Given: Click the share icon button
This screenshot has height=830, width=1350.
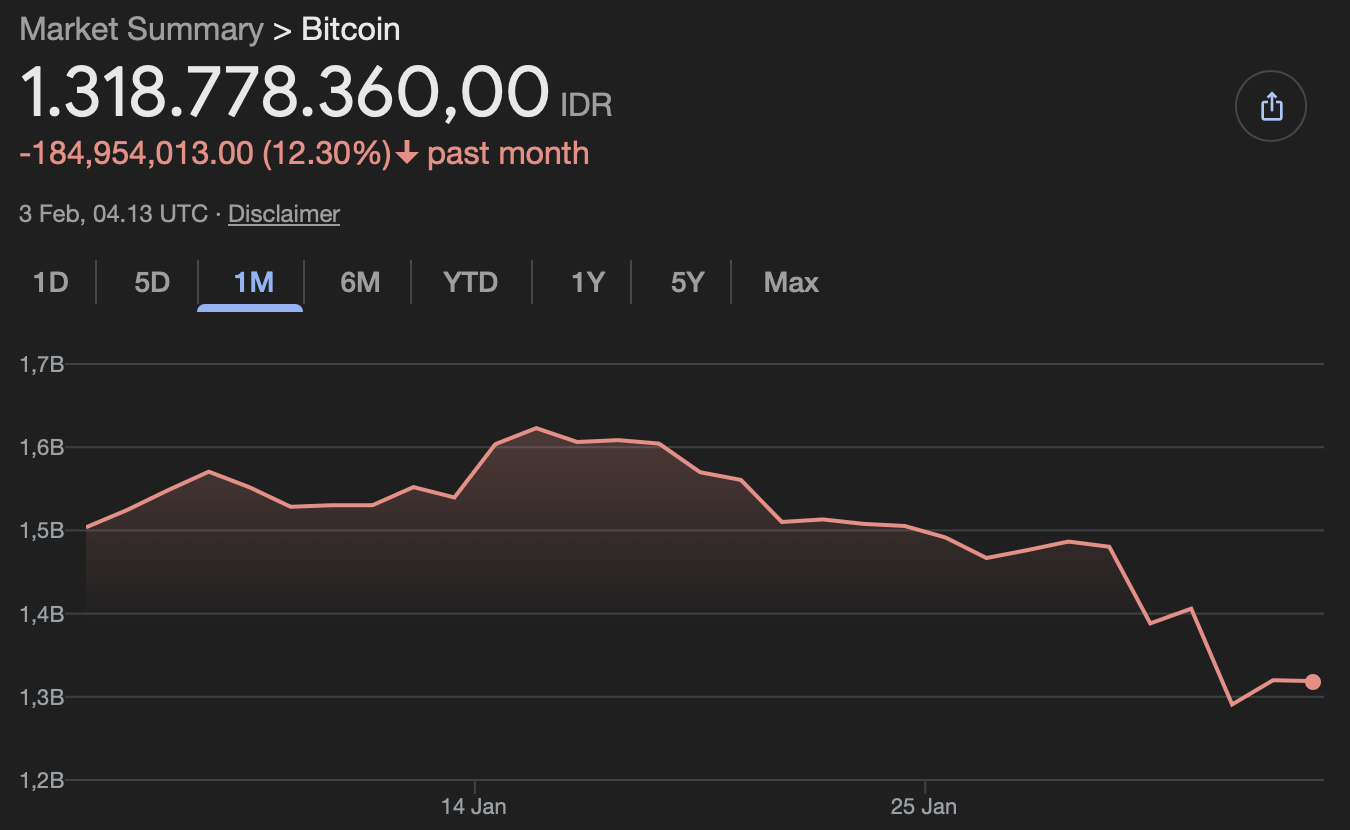Looking at the screenshot, I should (x=1271, y=106).
